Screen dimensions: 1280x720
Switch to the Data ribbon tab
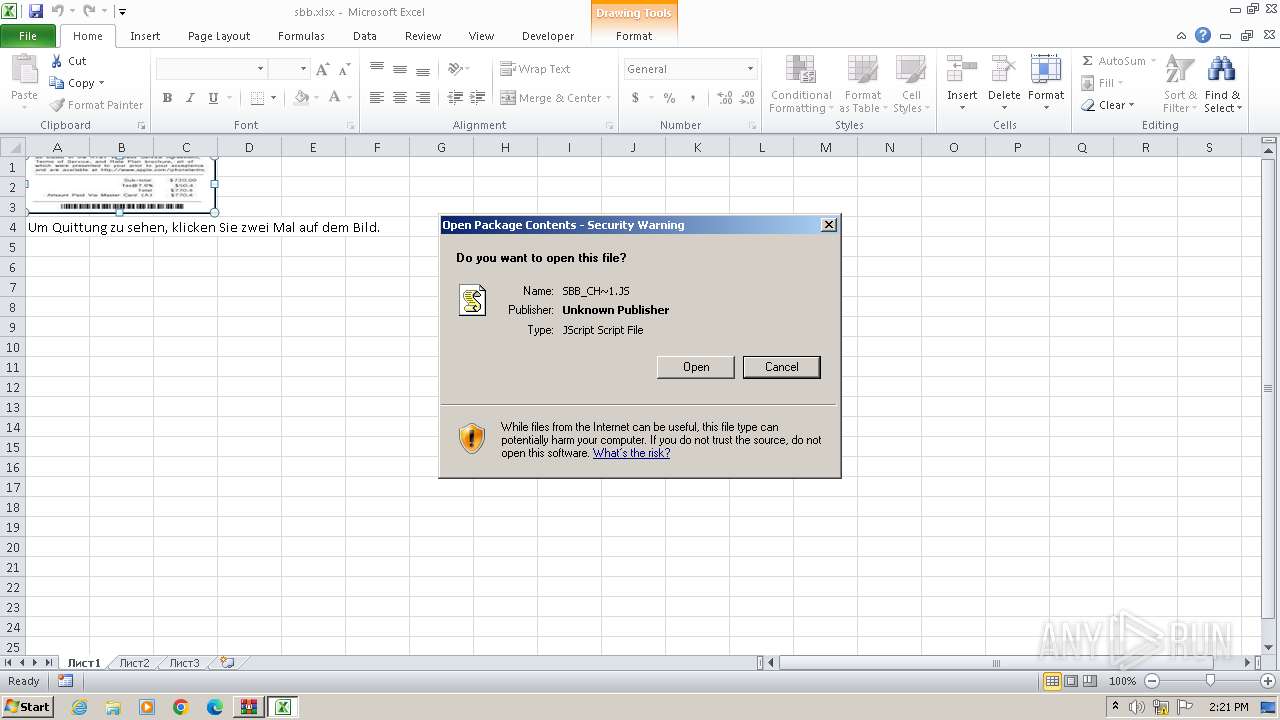pyautogui.click(x=365, y=36)
